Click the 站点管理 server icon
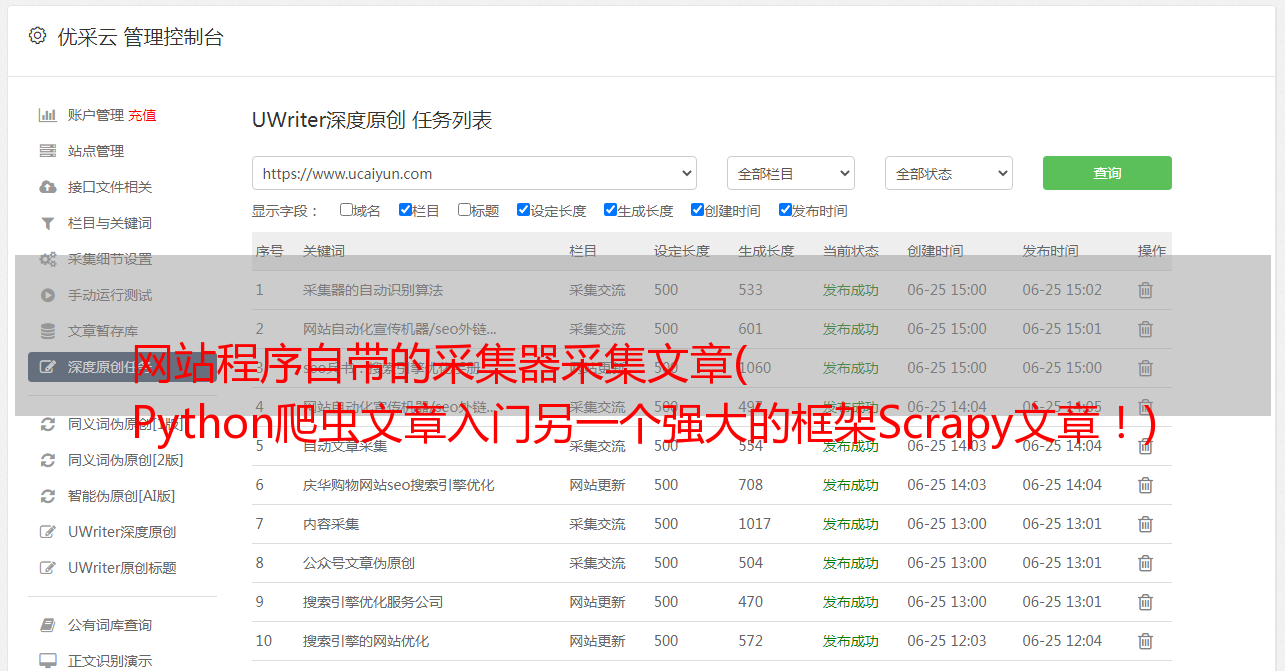Image resolution: width=1285 pixels, height=671 pixels. (x=47, y=151)
